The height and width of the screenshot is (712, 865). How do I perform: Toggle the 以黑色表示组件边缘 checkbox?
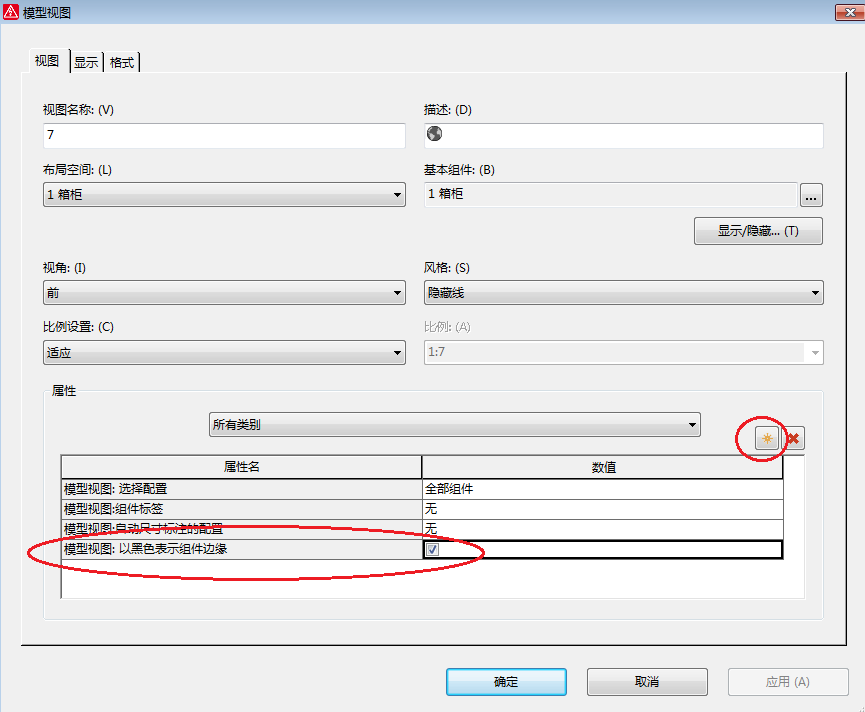click(432, 549)
